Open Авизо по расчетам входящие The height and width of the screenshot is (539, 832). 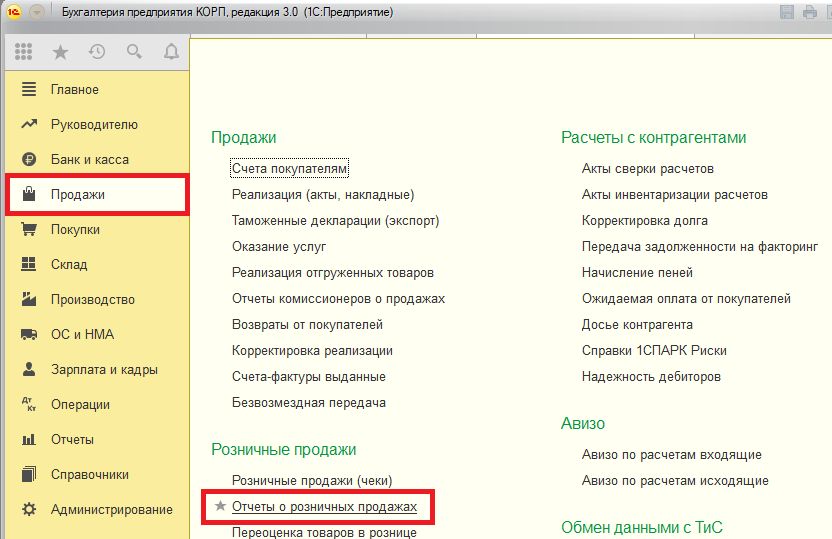(x=672, y=455)
